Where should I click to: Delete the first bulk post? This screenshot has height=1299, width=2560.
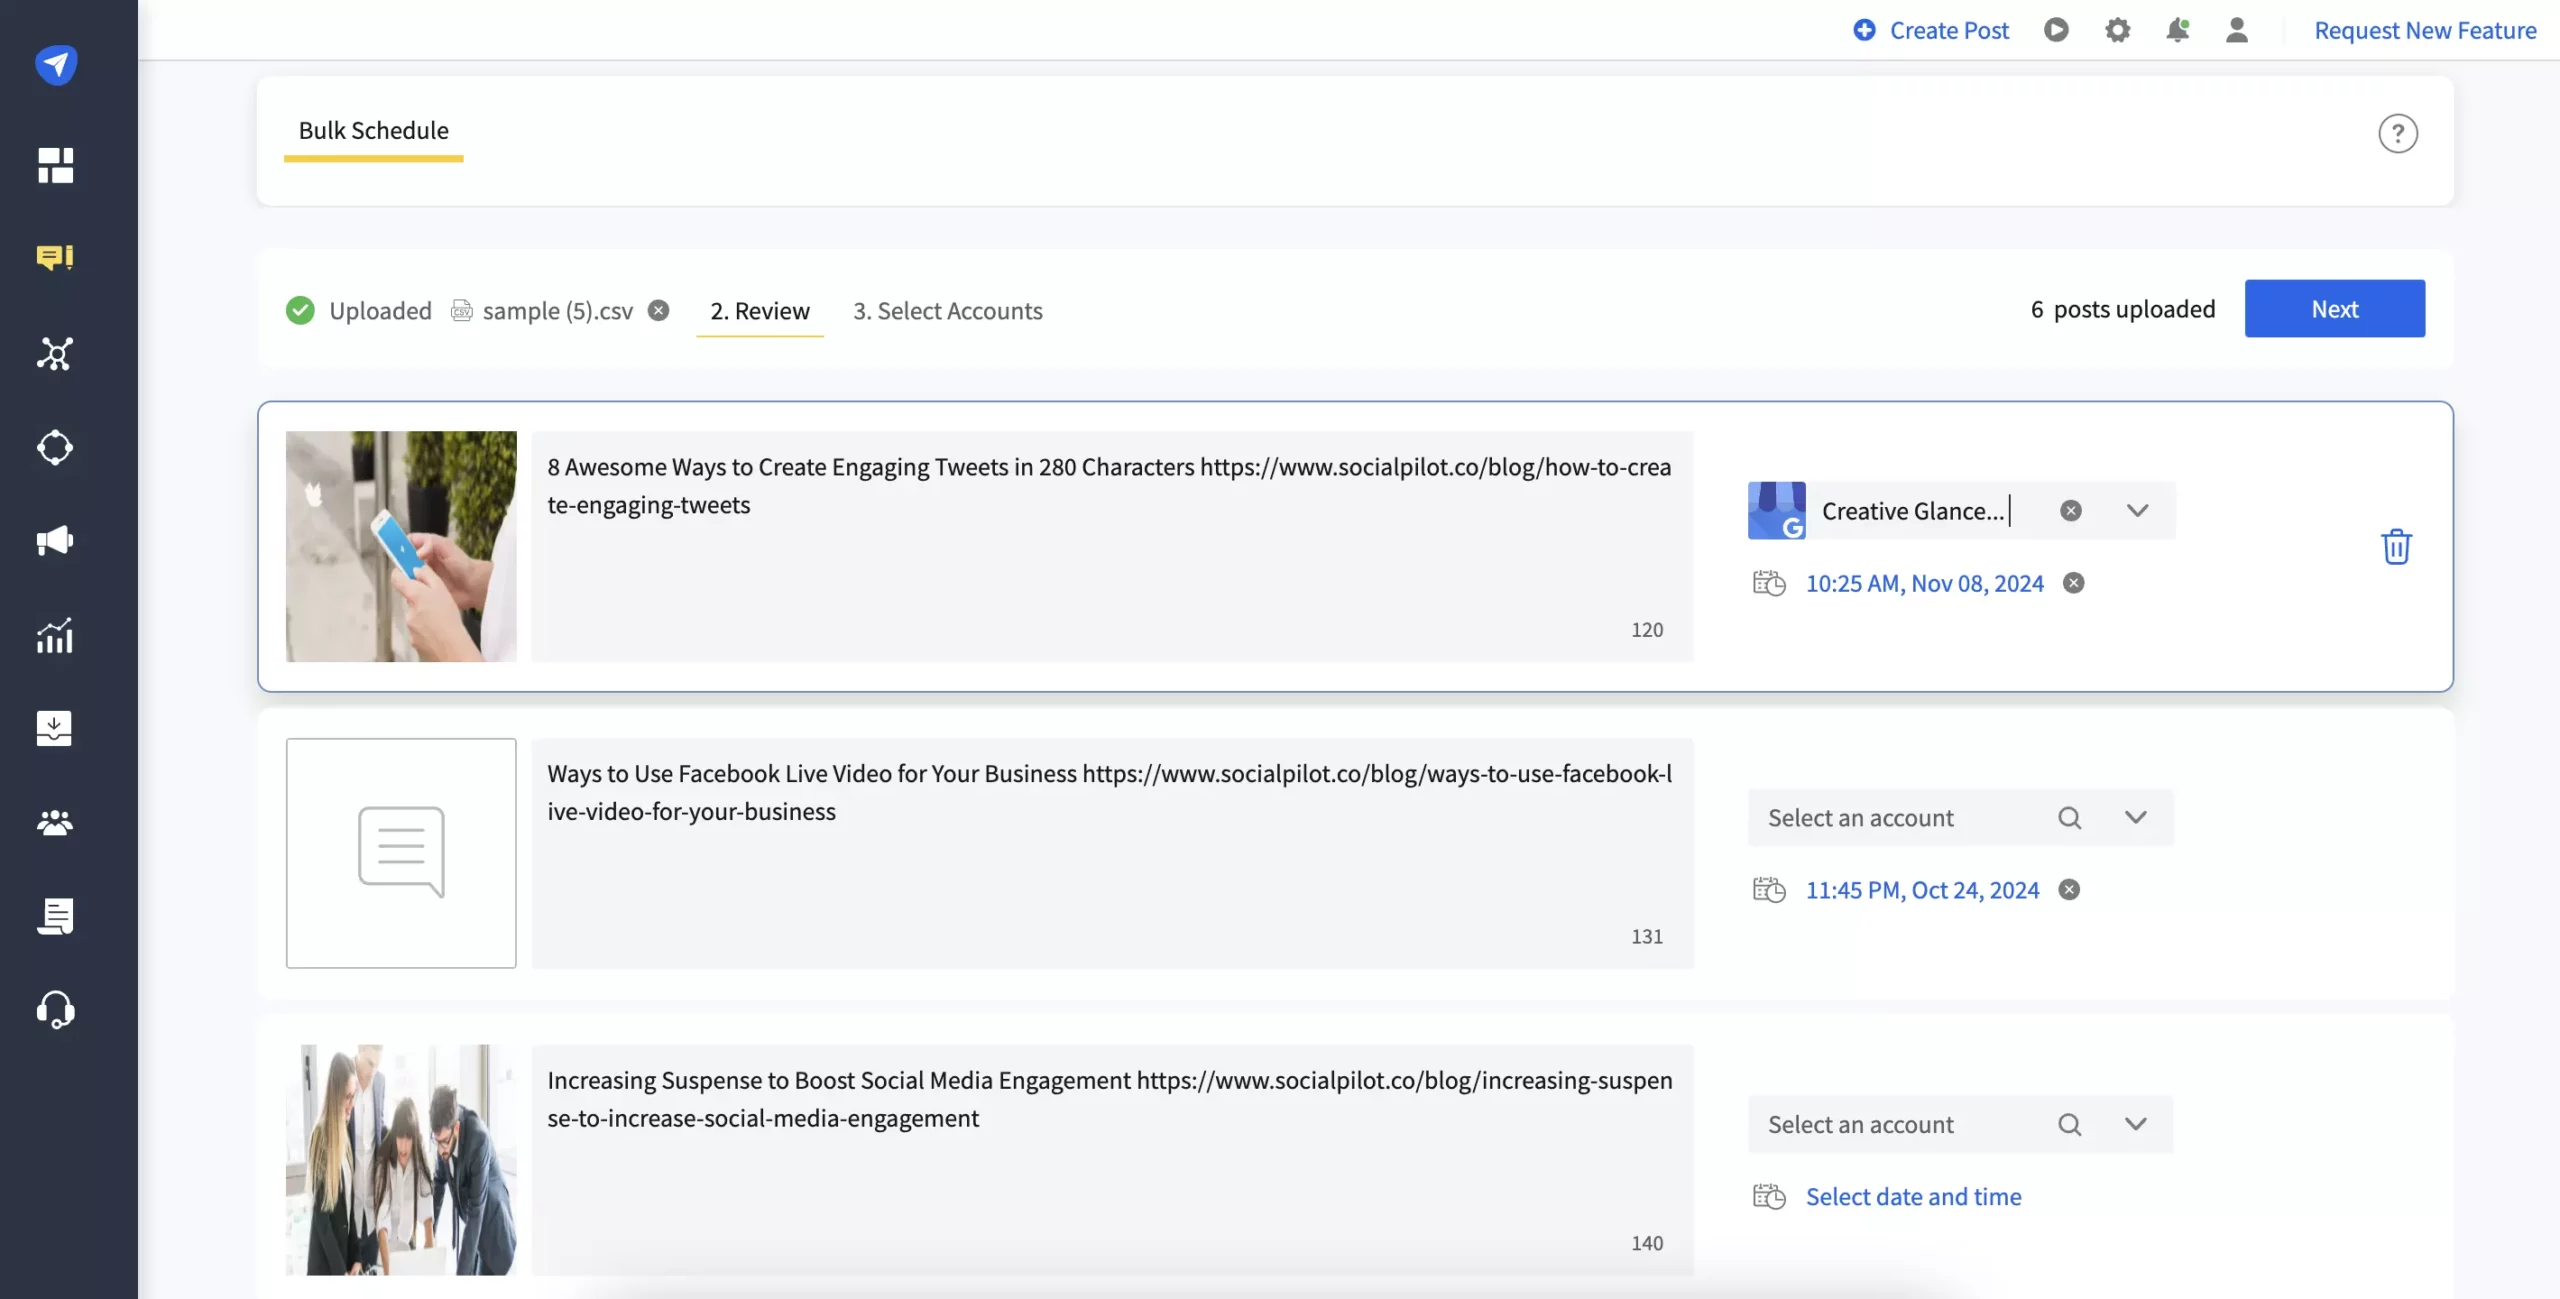2398,547
